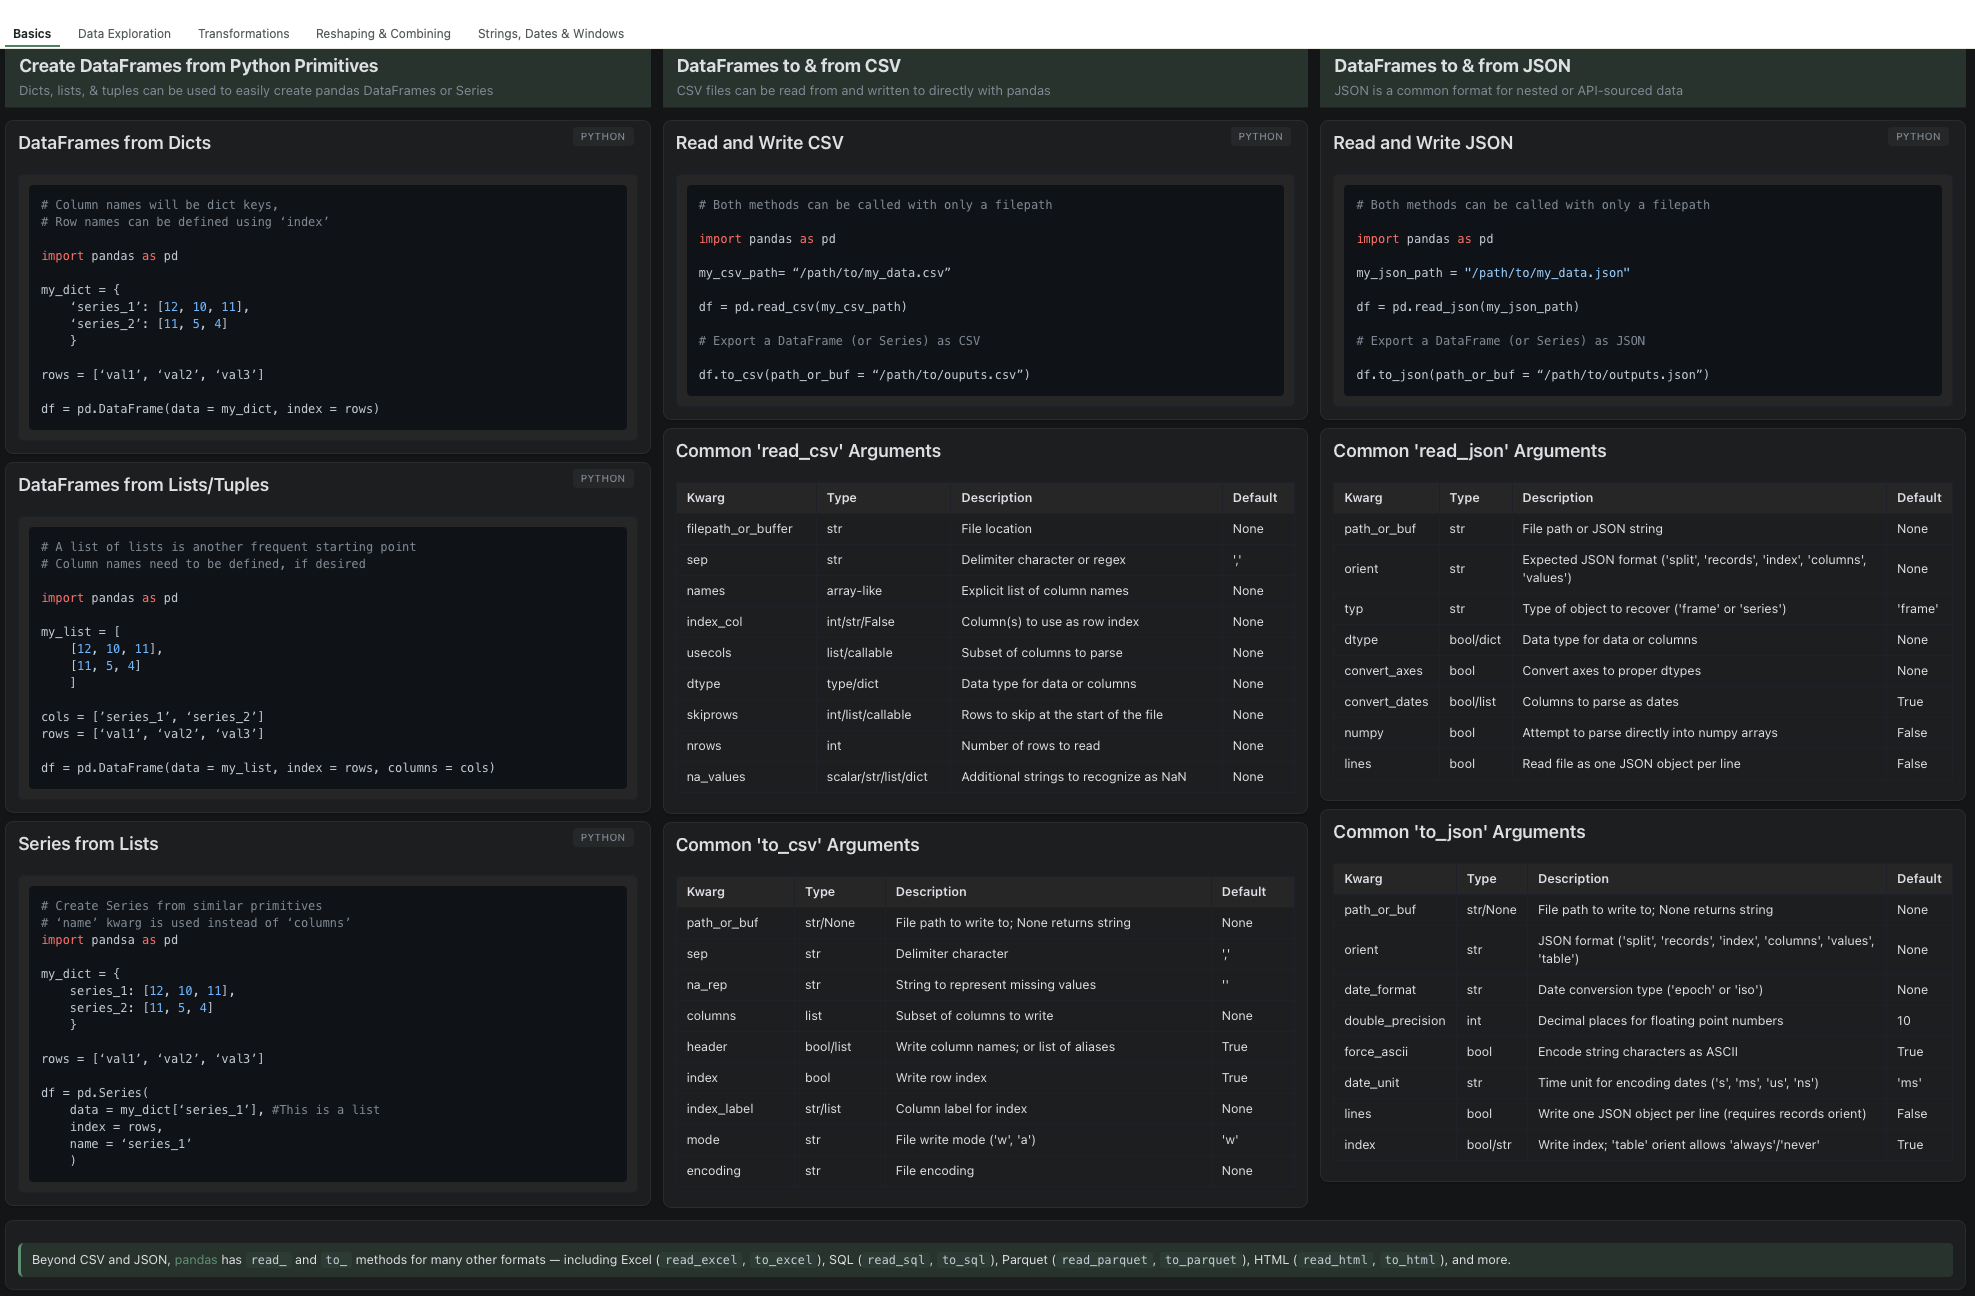Click the 'DataFrames from Dicts' card title
The width and height of the screenshot is (1975, 1296).
(114, 143)
